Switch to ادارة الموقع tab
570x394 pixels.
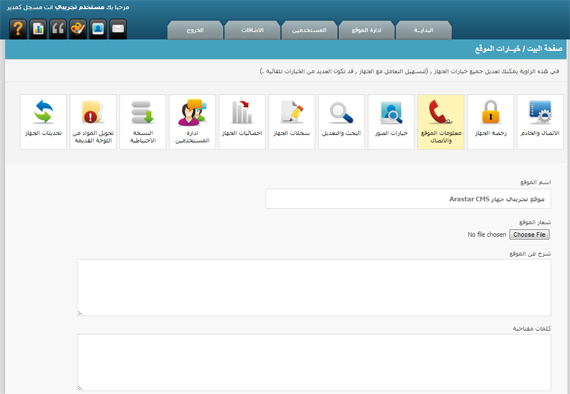[366, 30]
